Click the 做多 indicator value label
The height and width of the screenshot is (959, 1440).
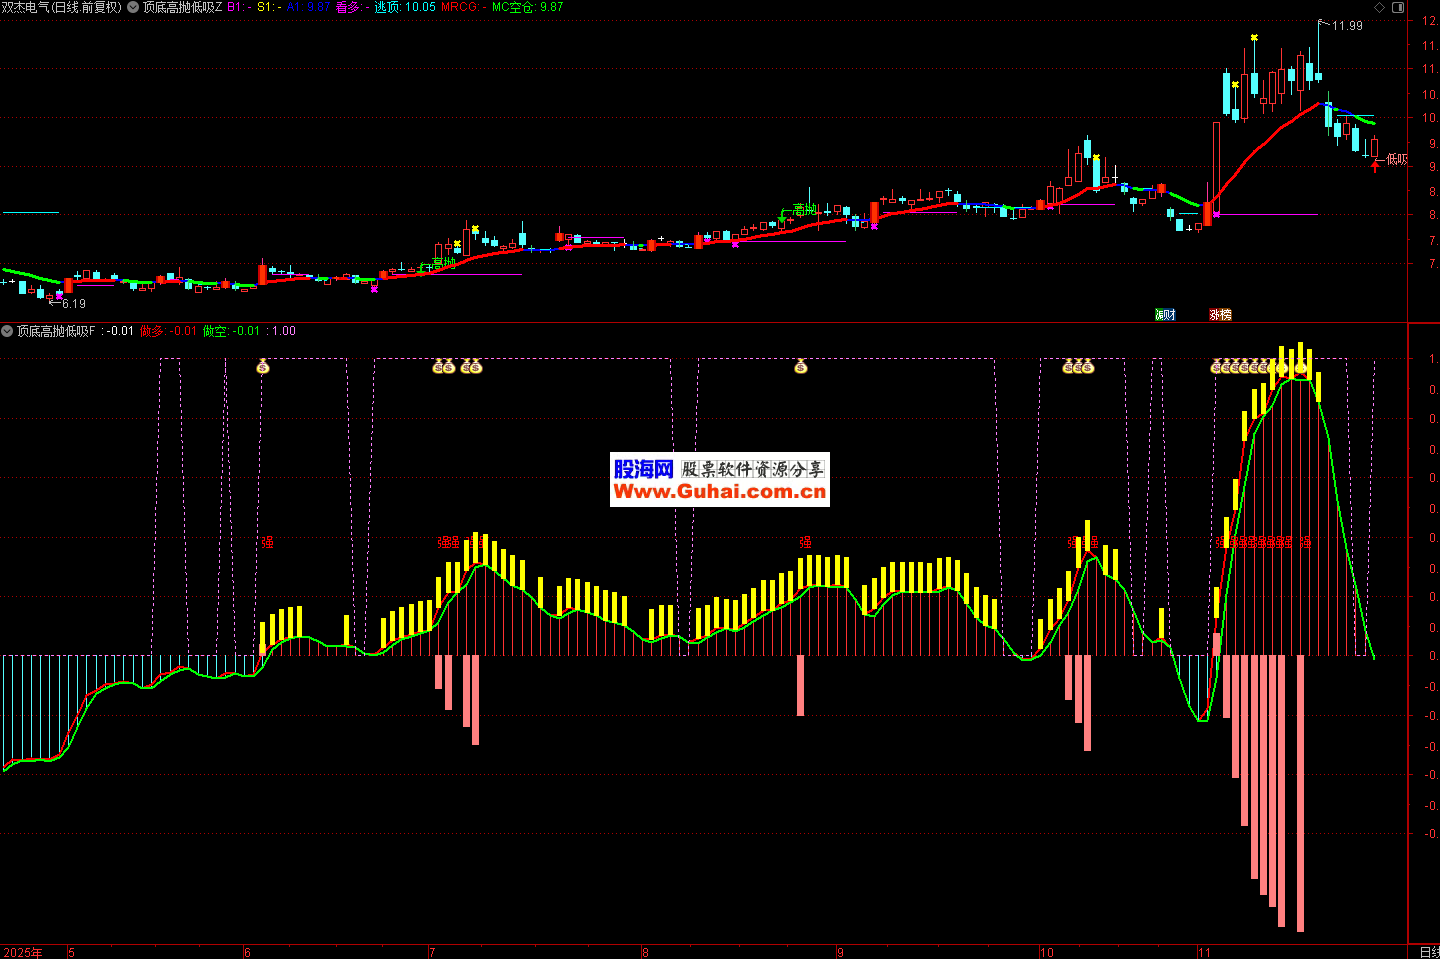[x=168, y=331]
